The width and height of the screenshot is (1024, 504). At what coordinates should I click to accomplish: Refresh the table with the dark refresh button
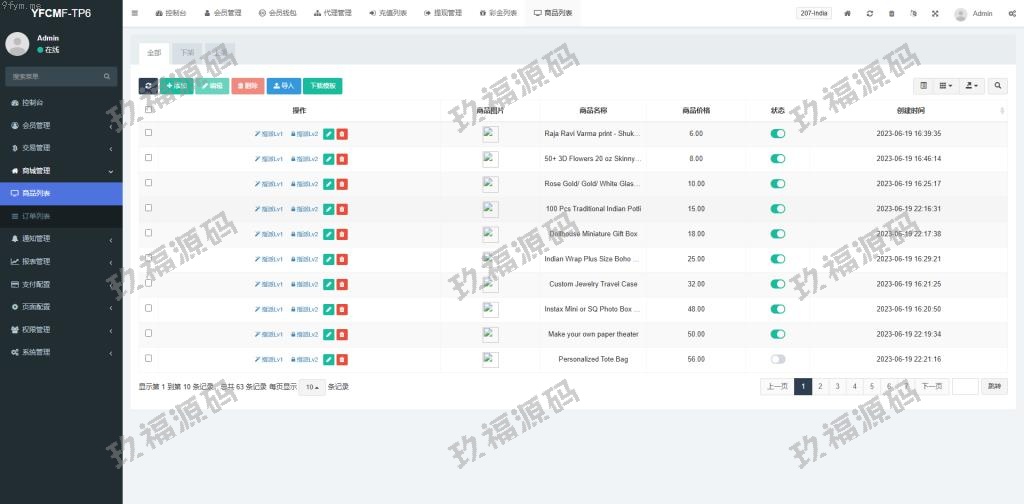148,86
